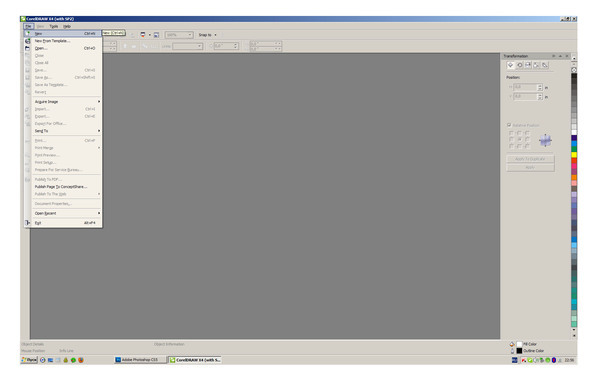Pick the yellow swatch in the color palette
The width and height of the screenshot is (600, 380).
[x=574, y=155]
